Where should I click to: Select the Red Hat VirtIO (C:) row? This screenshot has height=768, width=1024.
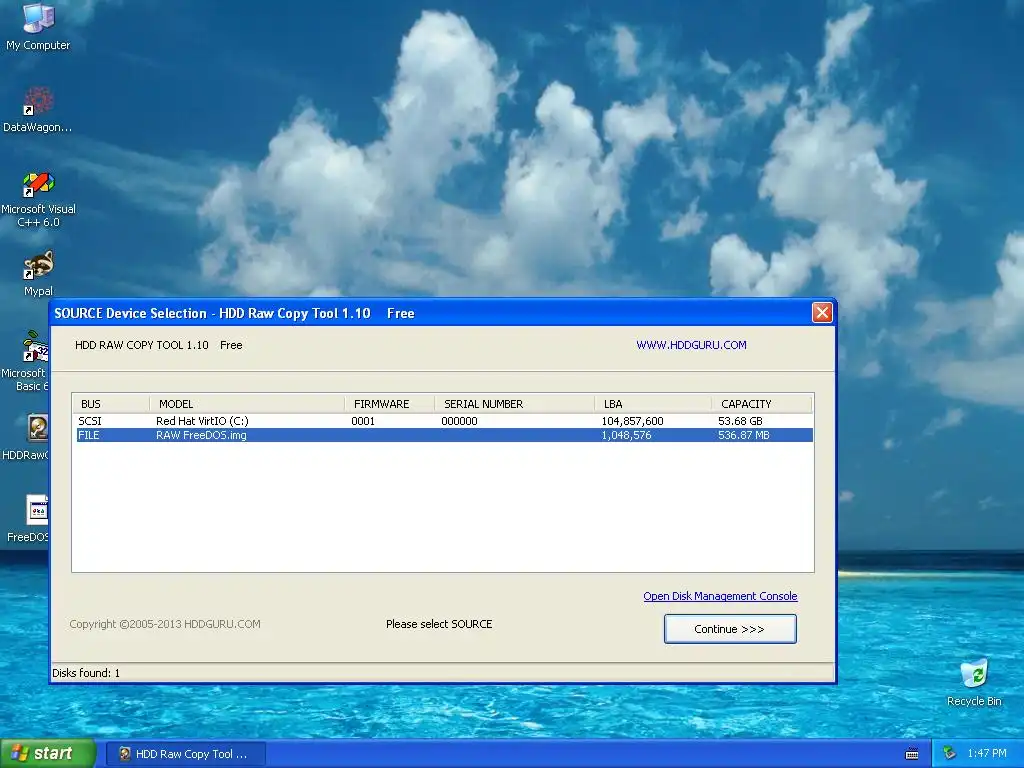coord(444,421)
